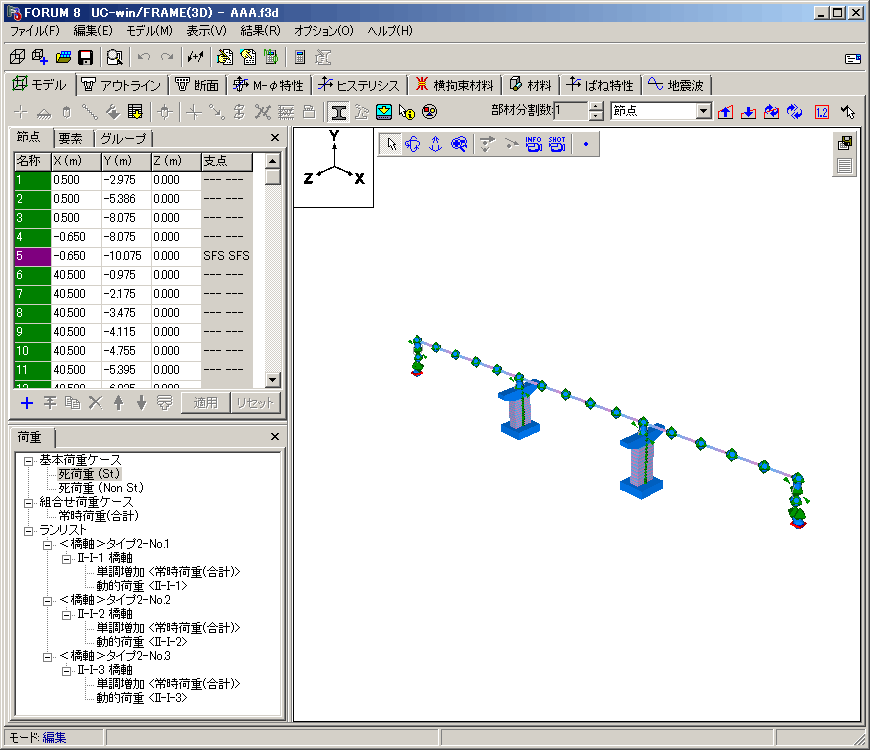Viewport: 870px width, 750px height.
Task: Select 動的荷重 <II-I-2> in run list
Action: click(x=141, y=642)
